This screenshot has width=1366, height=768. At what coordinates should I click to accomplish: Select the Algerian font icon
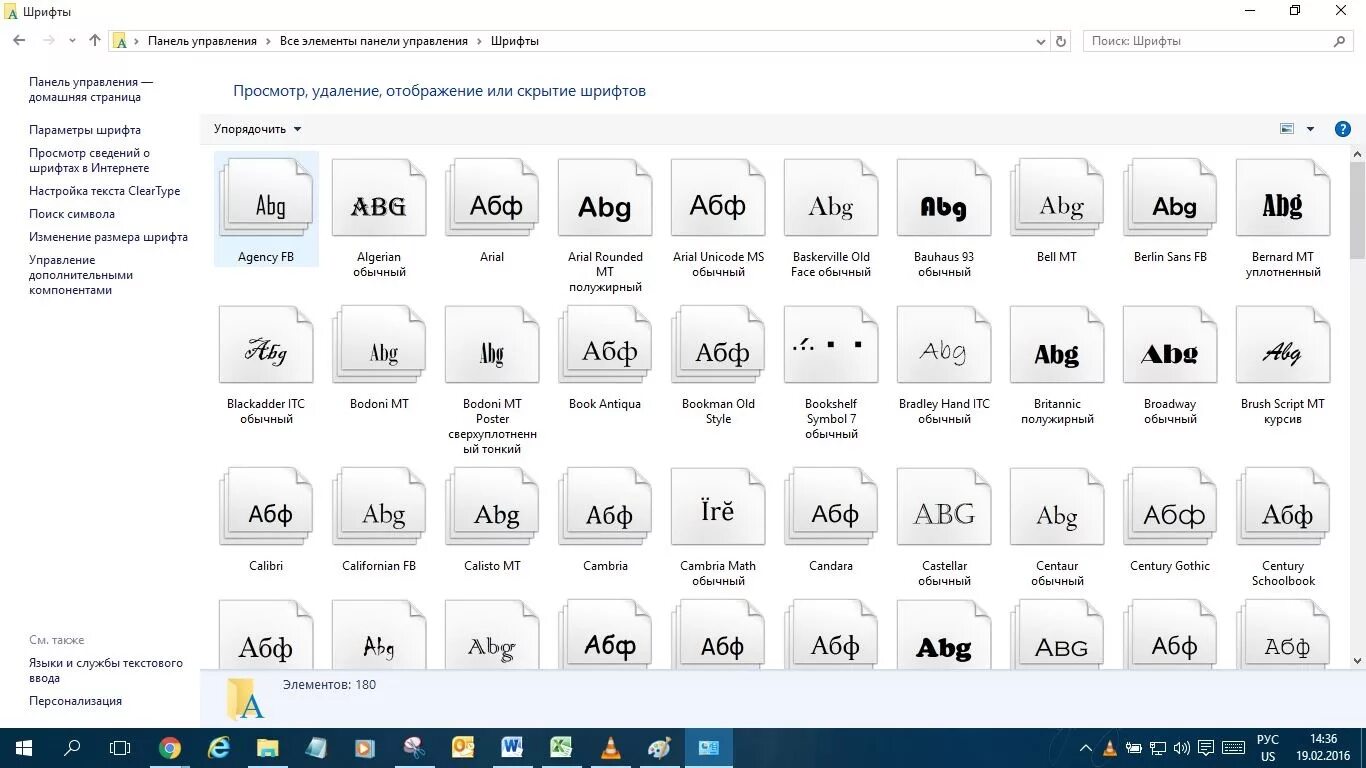click(379, 197)
